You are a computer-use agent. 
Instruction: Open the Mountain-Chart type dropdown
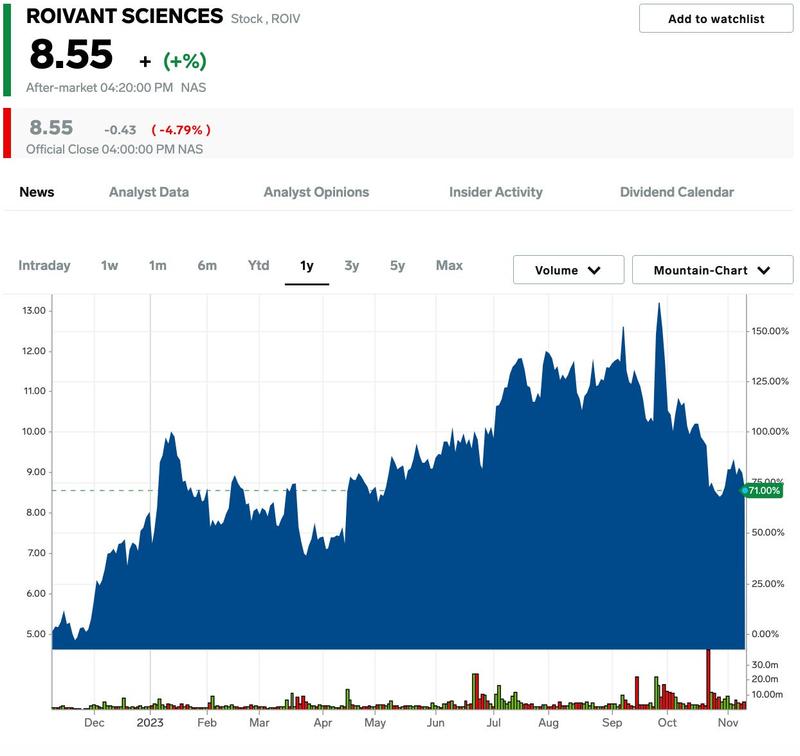(712, 270)
